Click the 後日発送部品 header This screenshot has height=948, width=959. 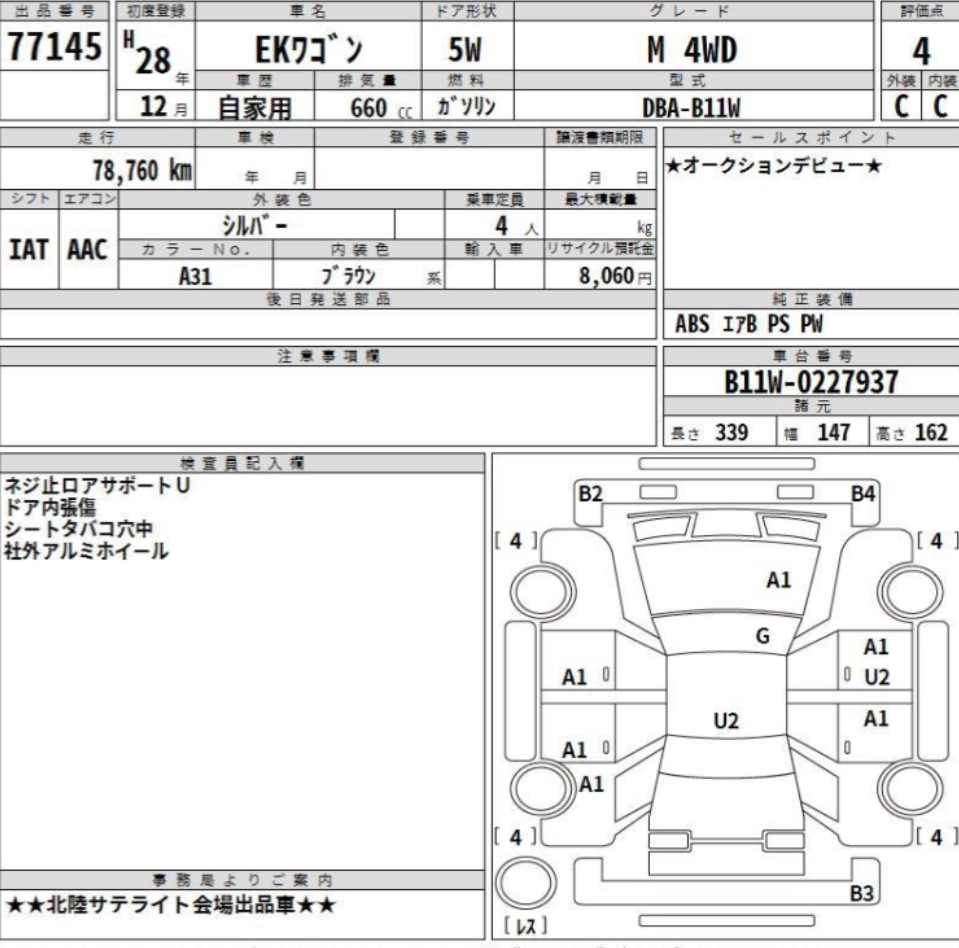(328, 299)
